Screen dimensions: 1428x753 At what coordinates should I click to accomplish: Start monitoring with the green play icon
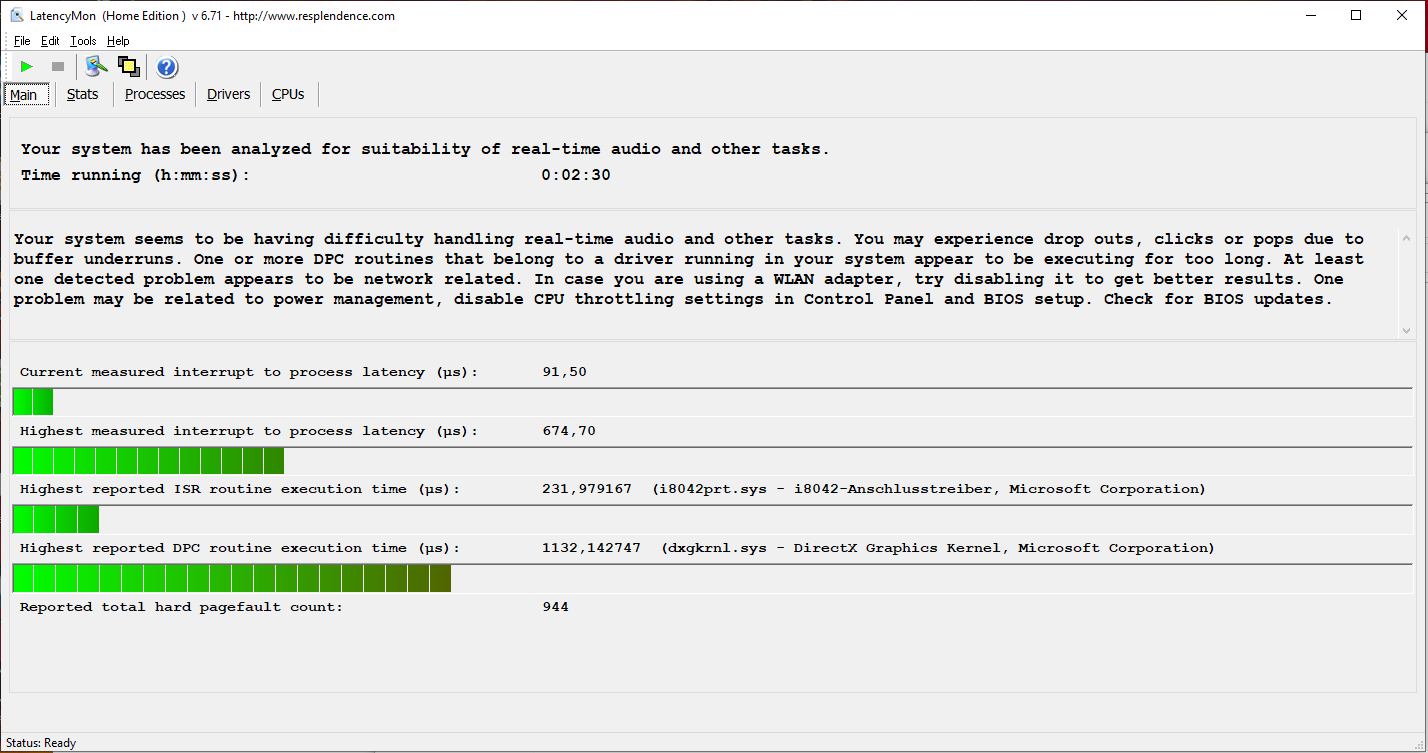click(x=27, y=67)
